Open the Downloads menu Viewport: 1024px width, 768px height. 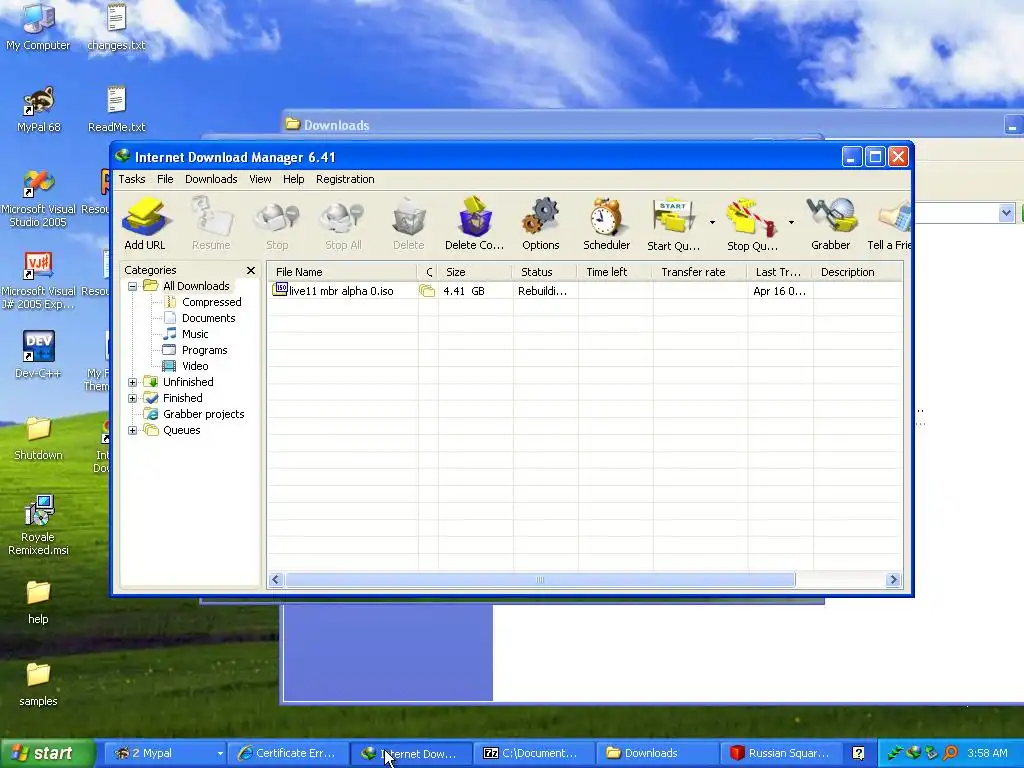(211, 179)
